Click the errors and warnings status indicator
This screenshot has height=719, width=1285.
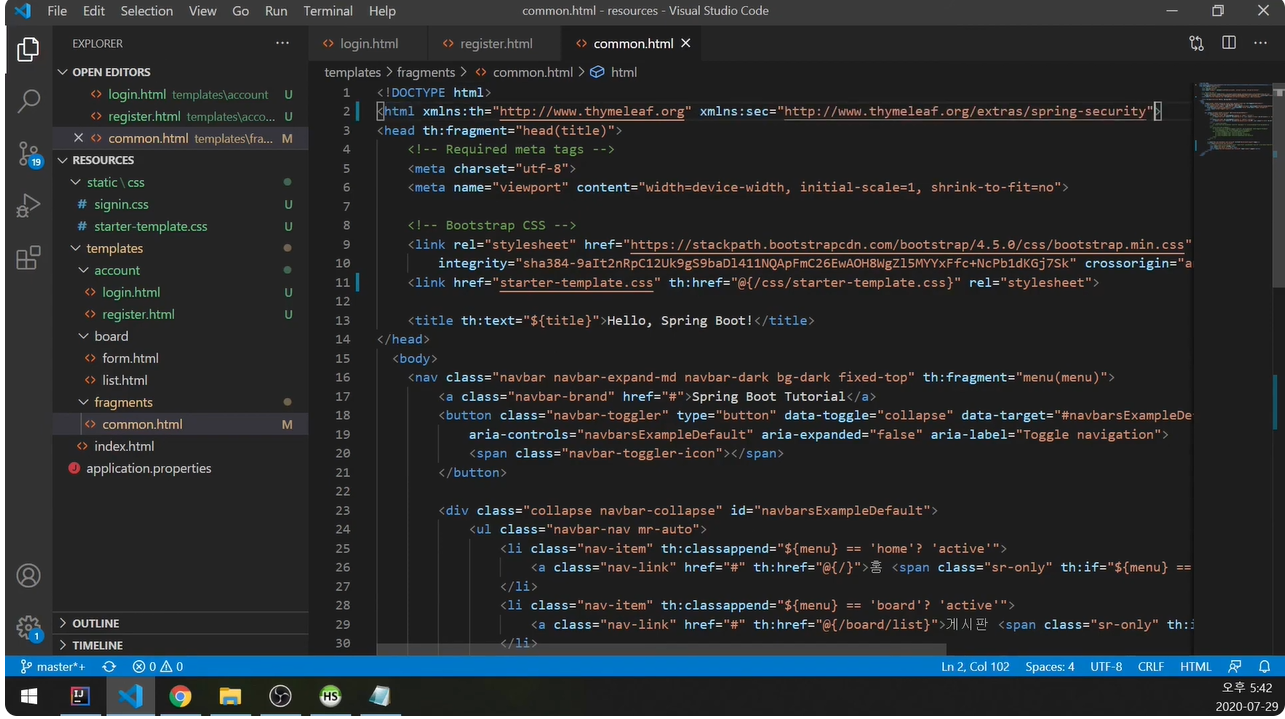tap(158, 666)
